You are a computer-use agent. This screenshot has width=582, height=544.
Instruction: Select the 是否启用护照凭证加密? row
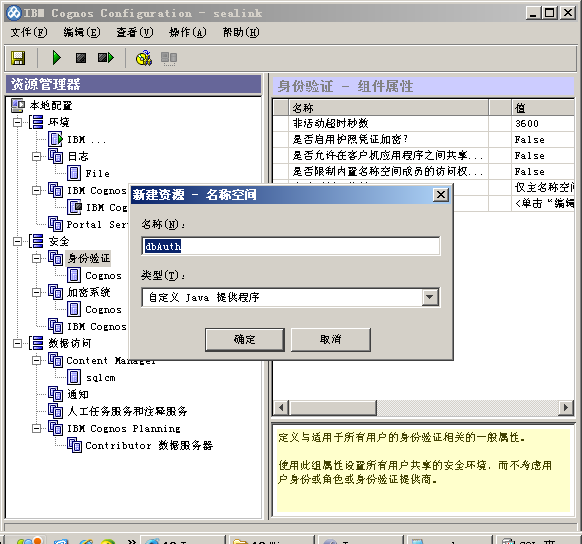tap(424, 140)
